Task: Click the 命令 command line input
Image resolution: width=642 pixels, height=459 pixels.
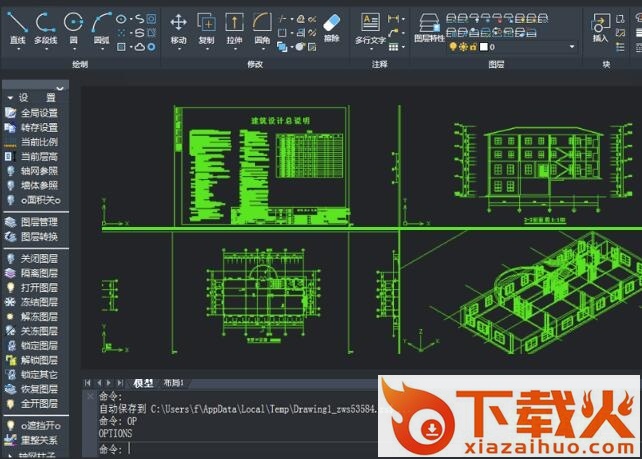Action: [250, 449]
